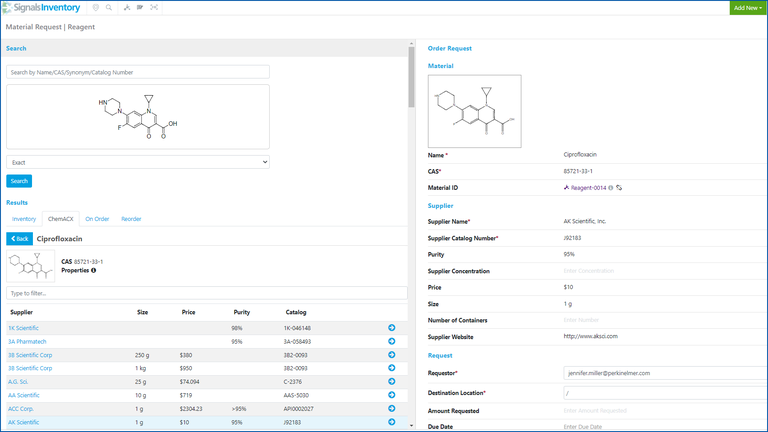Select arrow icon for A.G. Sci. row
Screen dimensions: 768x432
pyautogui.click(x=391, y=382)
